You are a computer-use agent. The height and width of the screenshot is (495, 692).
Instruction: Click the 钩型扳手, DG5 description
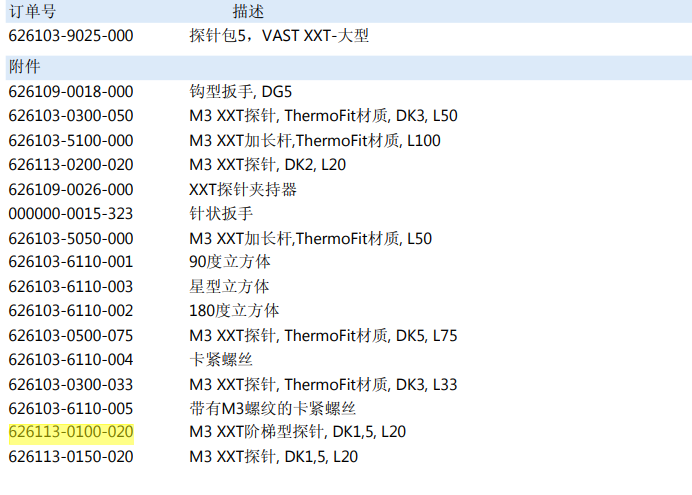click(240, 91)
